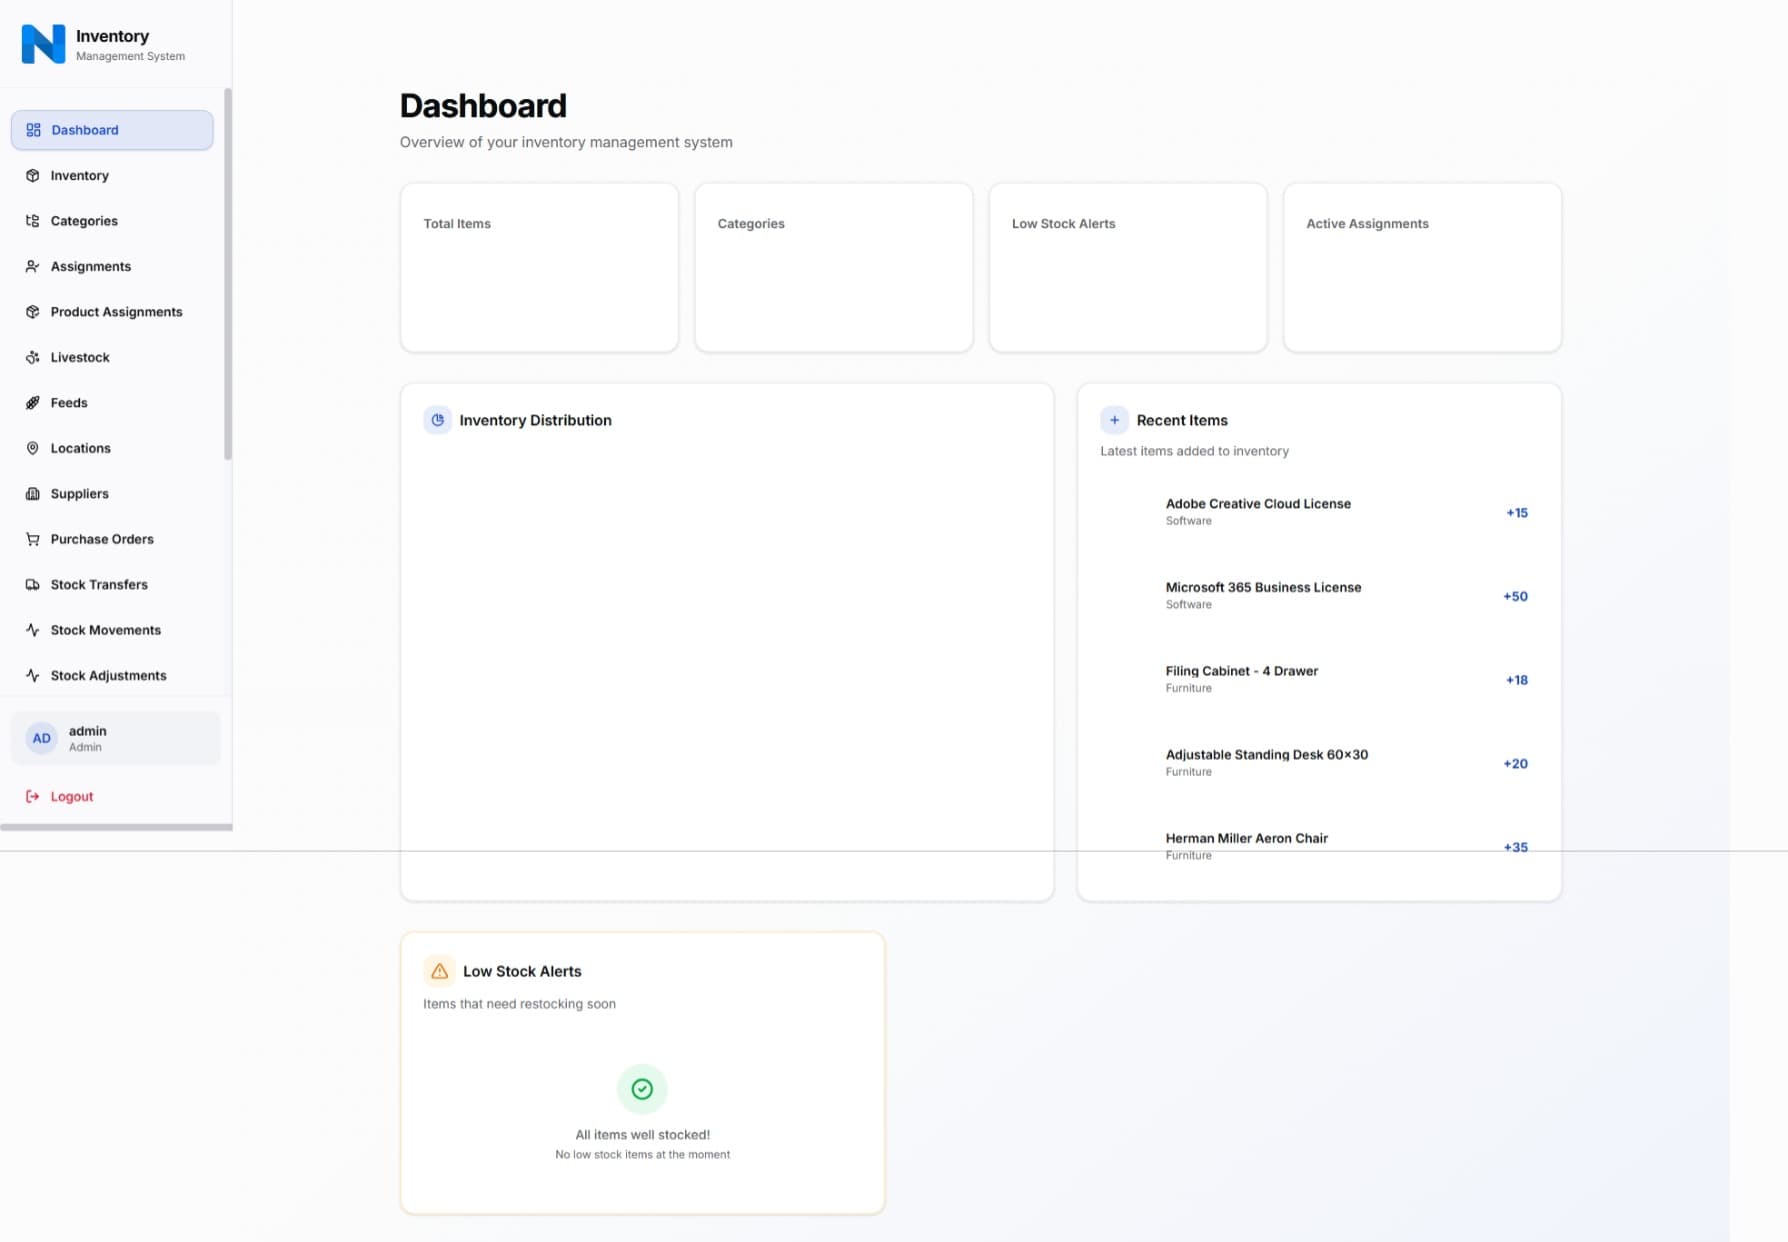Select the Inventory box icon in sidebar
The width and height of the screenshot is (1788, 1242).
coord(32,175)
